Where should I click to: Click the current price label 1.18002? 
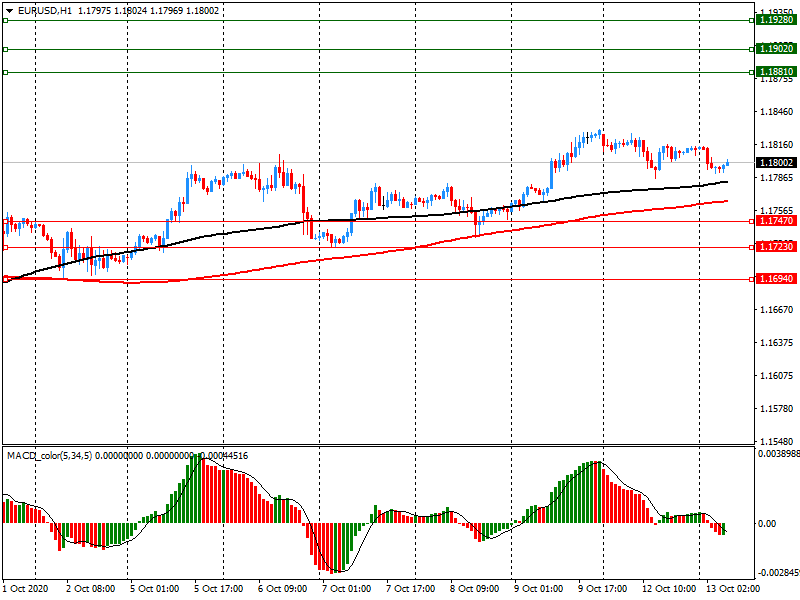click(x=775, y=163)
